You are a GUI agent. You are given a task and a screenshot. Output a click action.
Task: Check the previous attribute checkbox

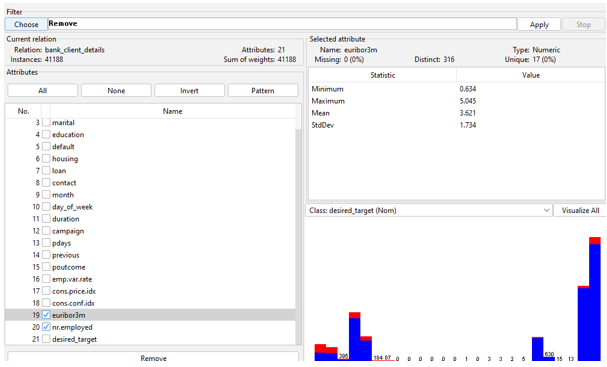(46, 255)
